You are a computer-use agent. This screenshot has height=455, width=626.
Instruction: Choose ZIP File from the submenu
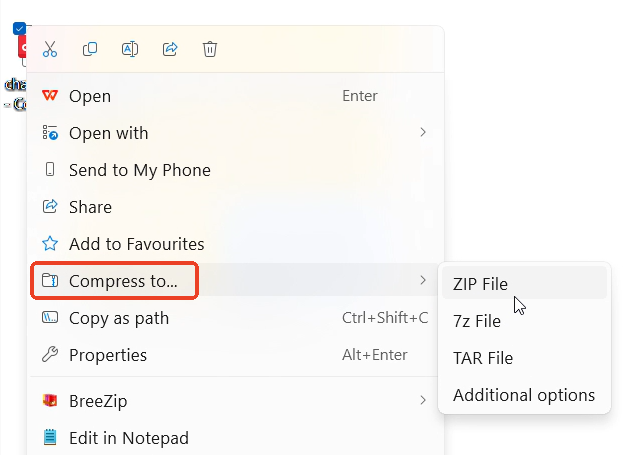pos(480,284)
